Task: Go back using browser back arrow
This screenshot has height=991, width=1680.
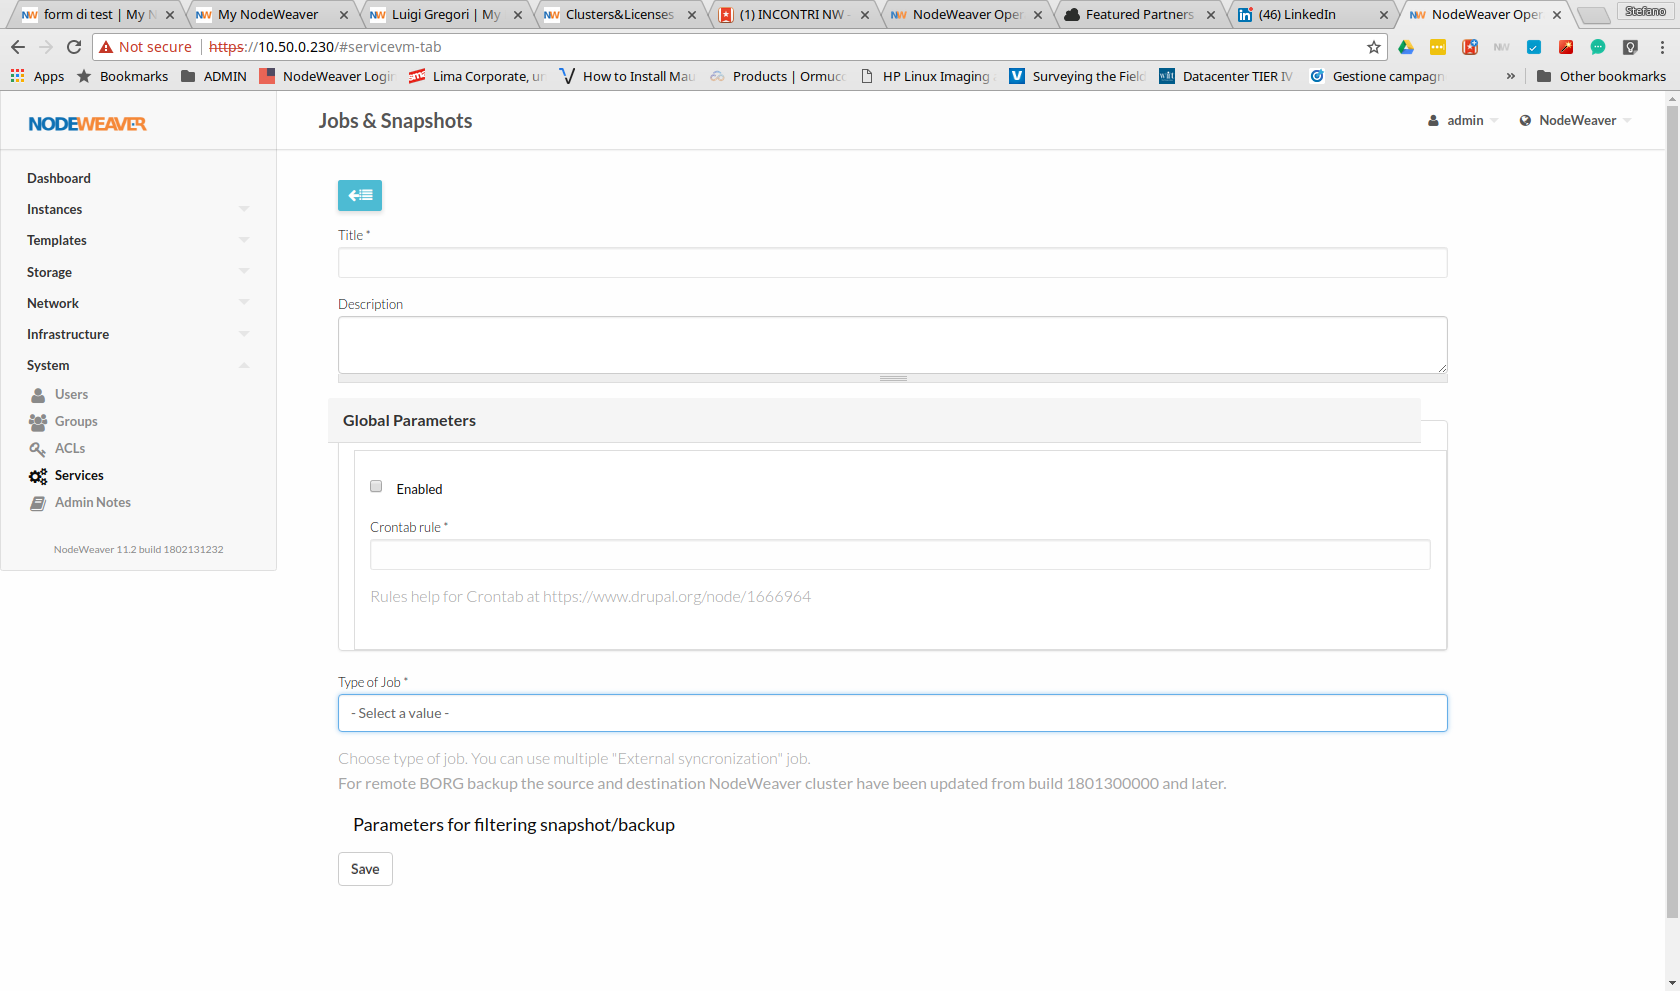Action: (18, 47)
